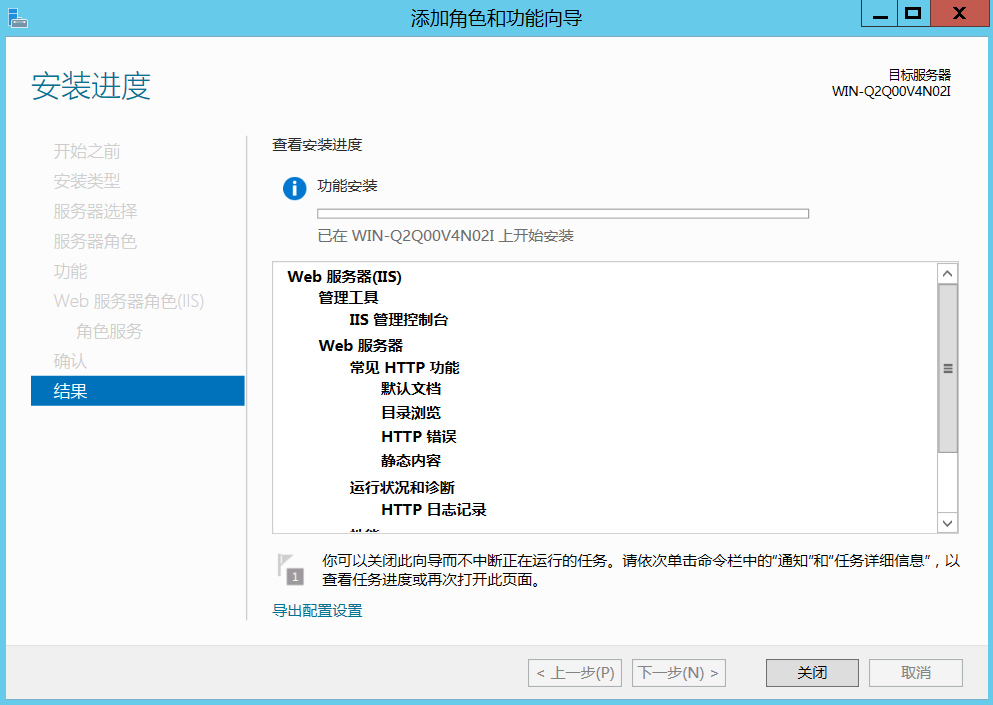Select the 服务器角色 step in the sidebar
993x705 pixels.
[x=95, y=241]
